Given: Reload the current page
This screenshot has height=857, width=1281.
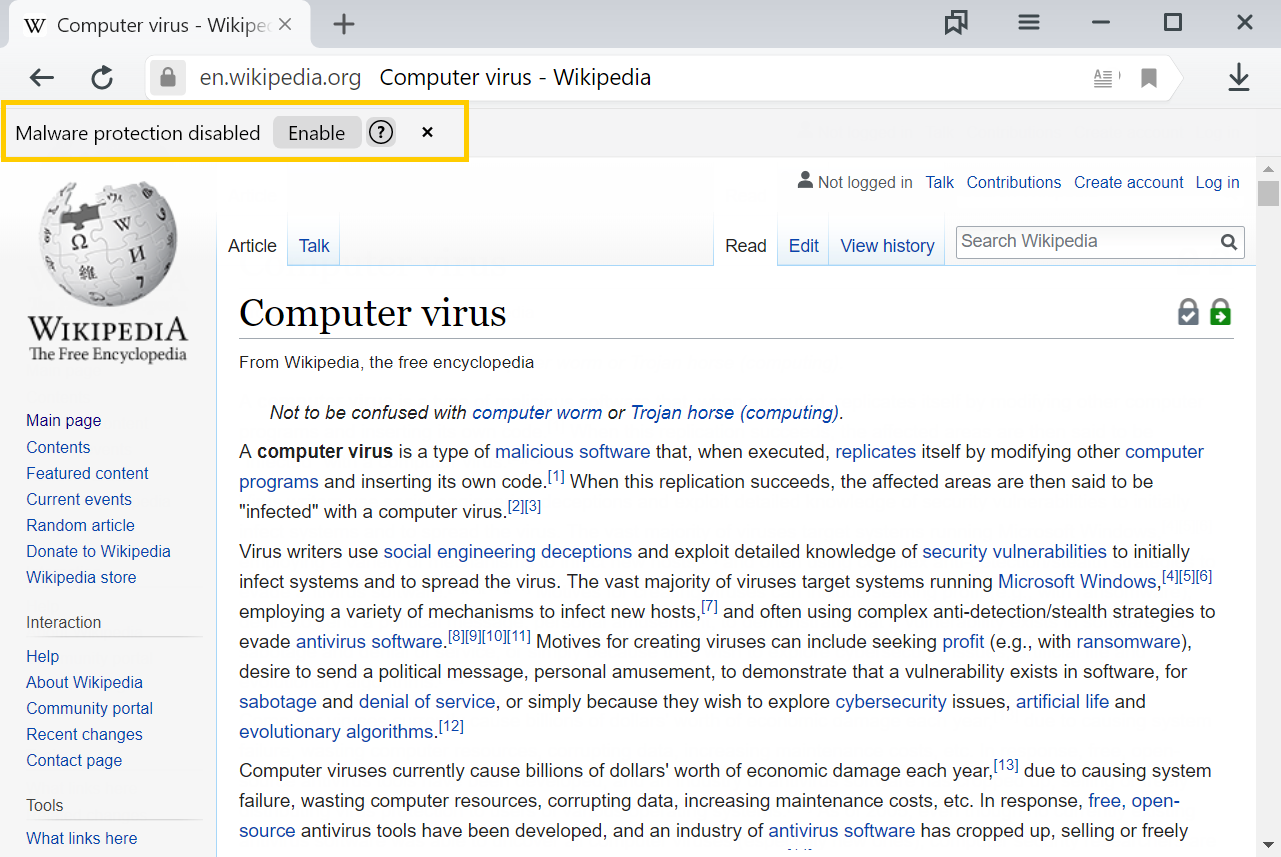Looking at the screenshot, I should tap(102, 78).
